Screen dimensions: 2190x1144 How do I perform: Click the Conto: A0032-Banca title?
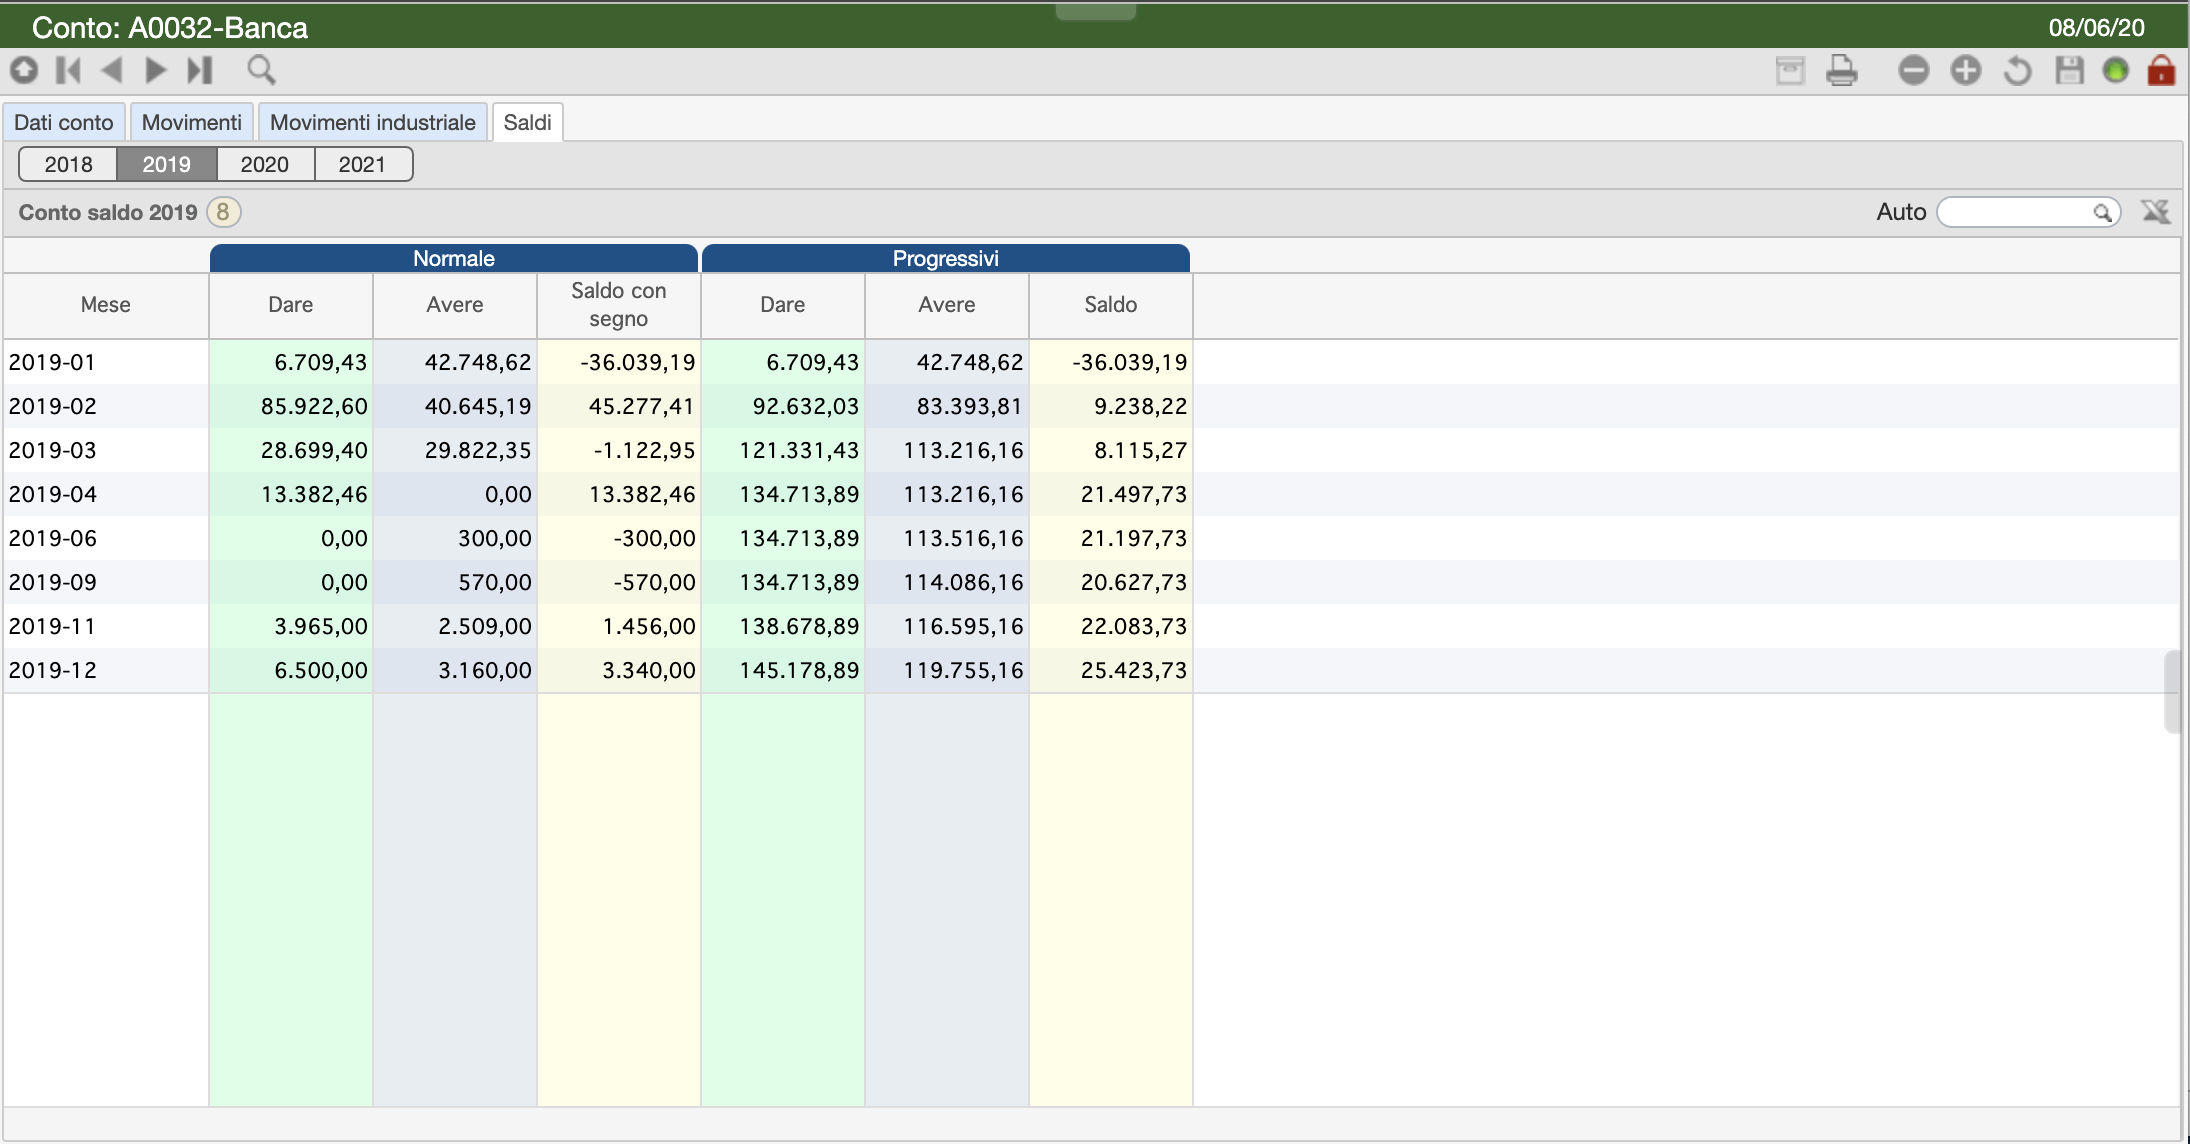click(170, 27)
